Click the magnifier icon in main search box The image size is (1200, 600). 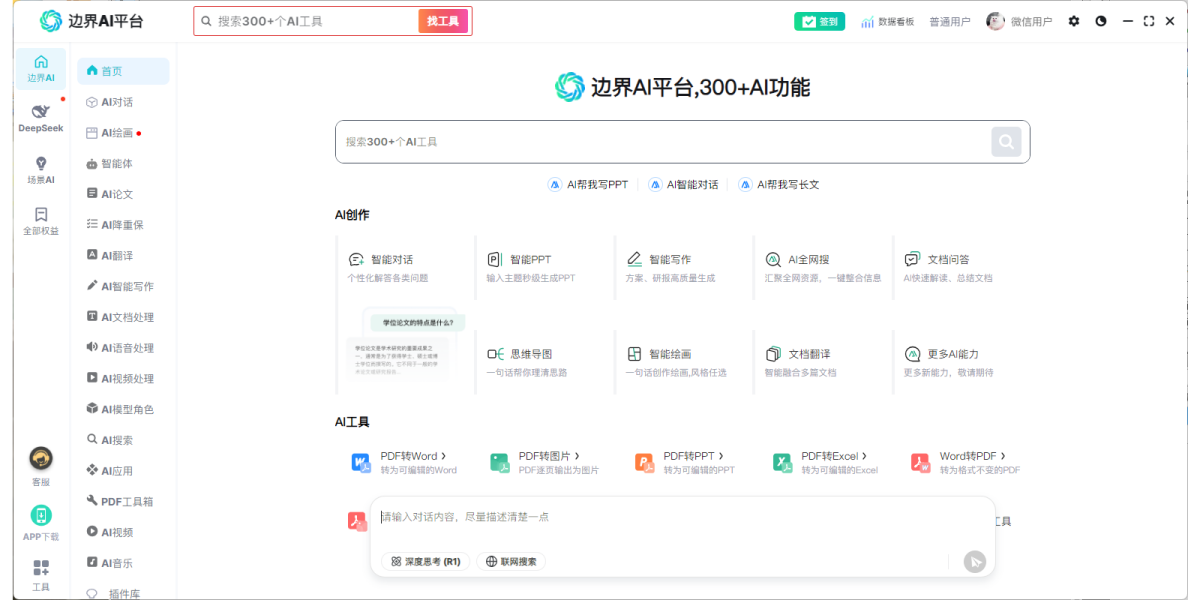click(1006, 142)
